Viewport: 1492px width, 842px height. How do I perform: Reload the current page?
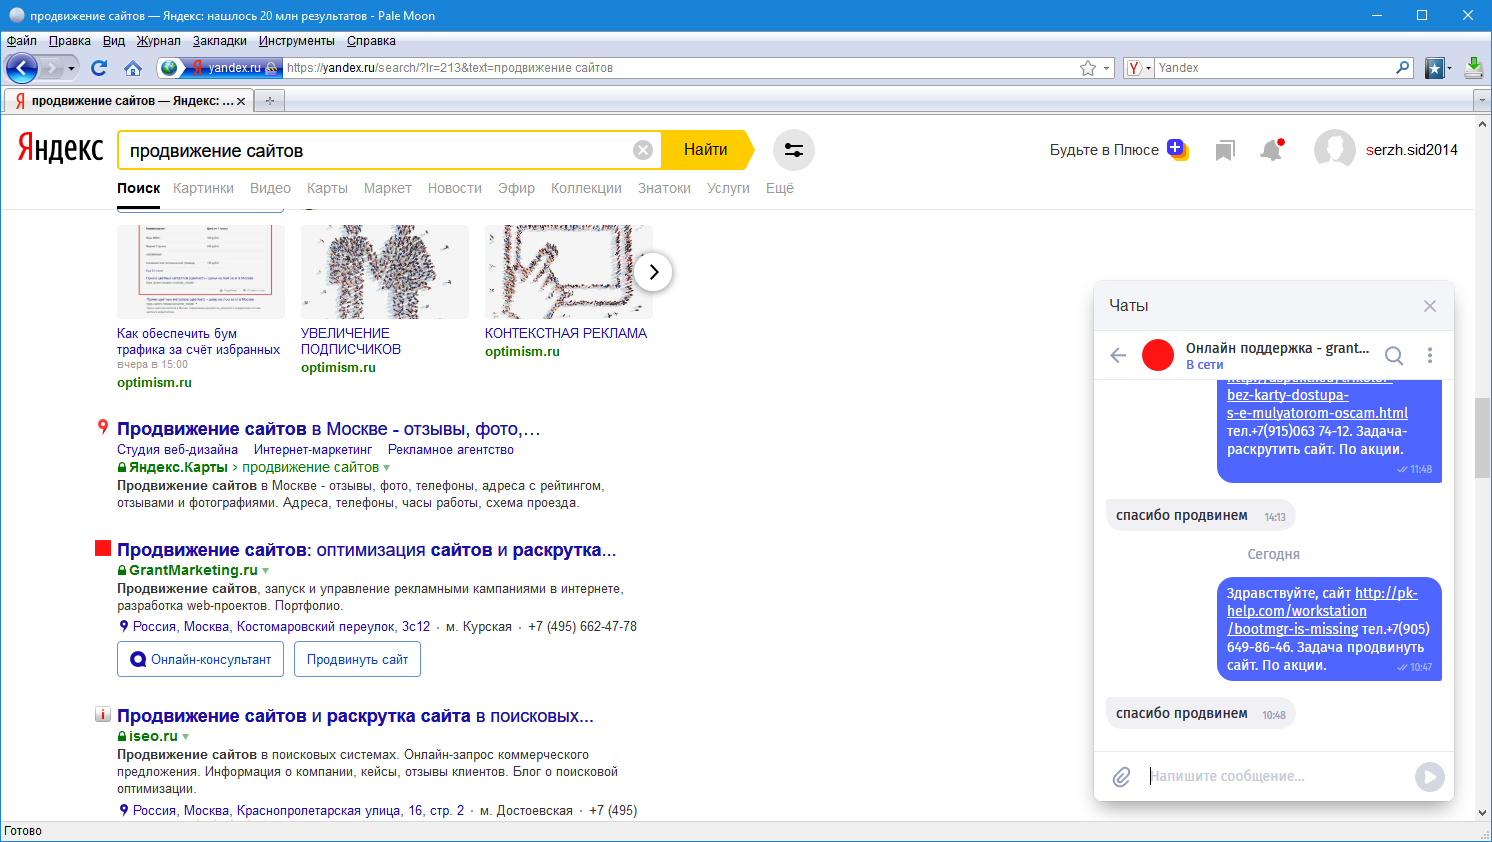click(x=99, y=68)
